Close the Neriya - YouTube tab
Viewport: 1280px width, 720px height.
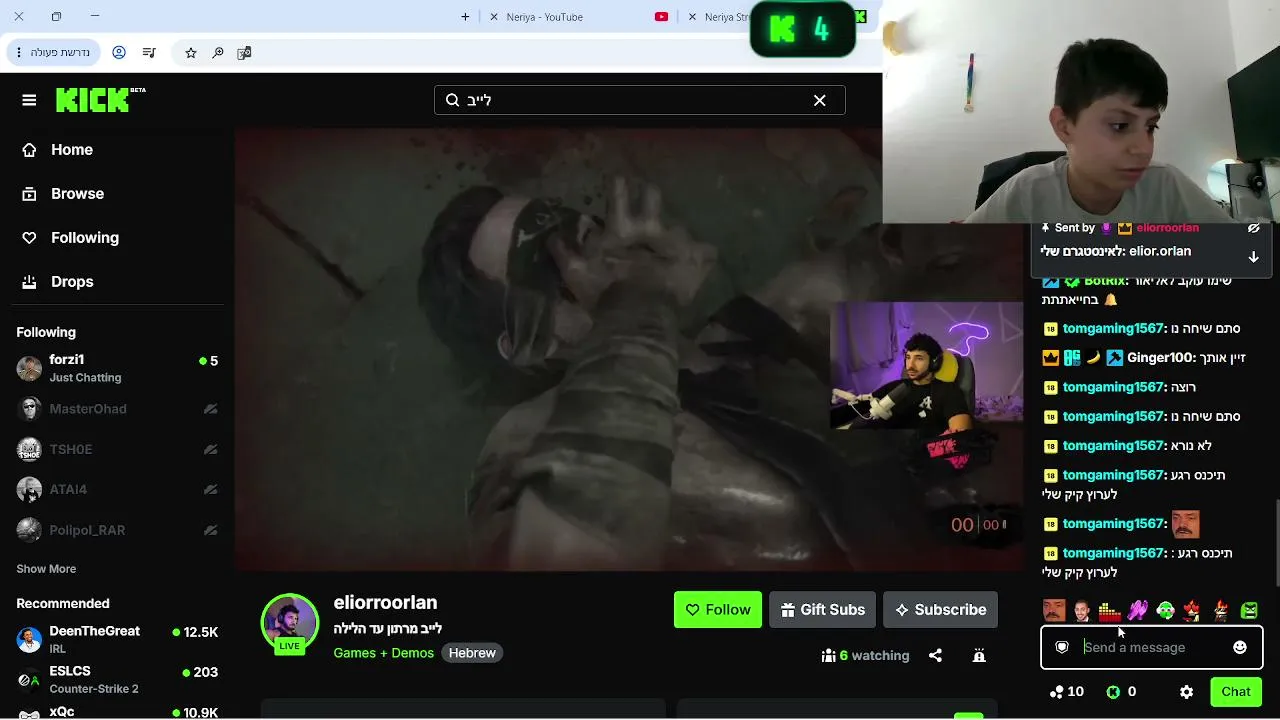tap(494, 17)
